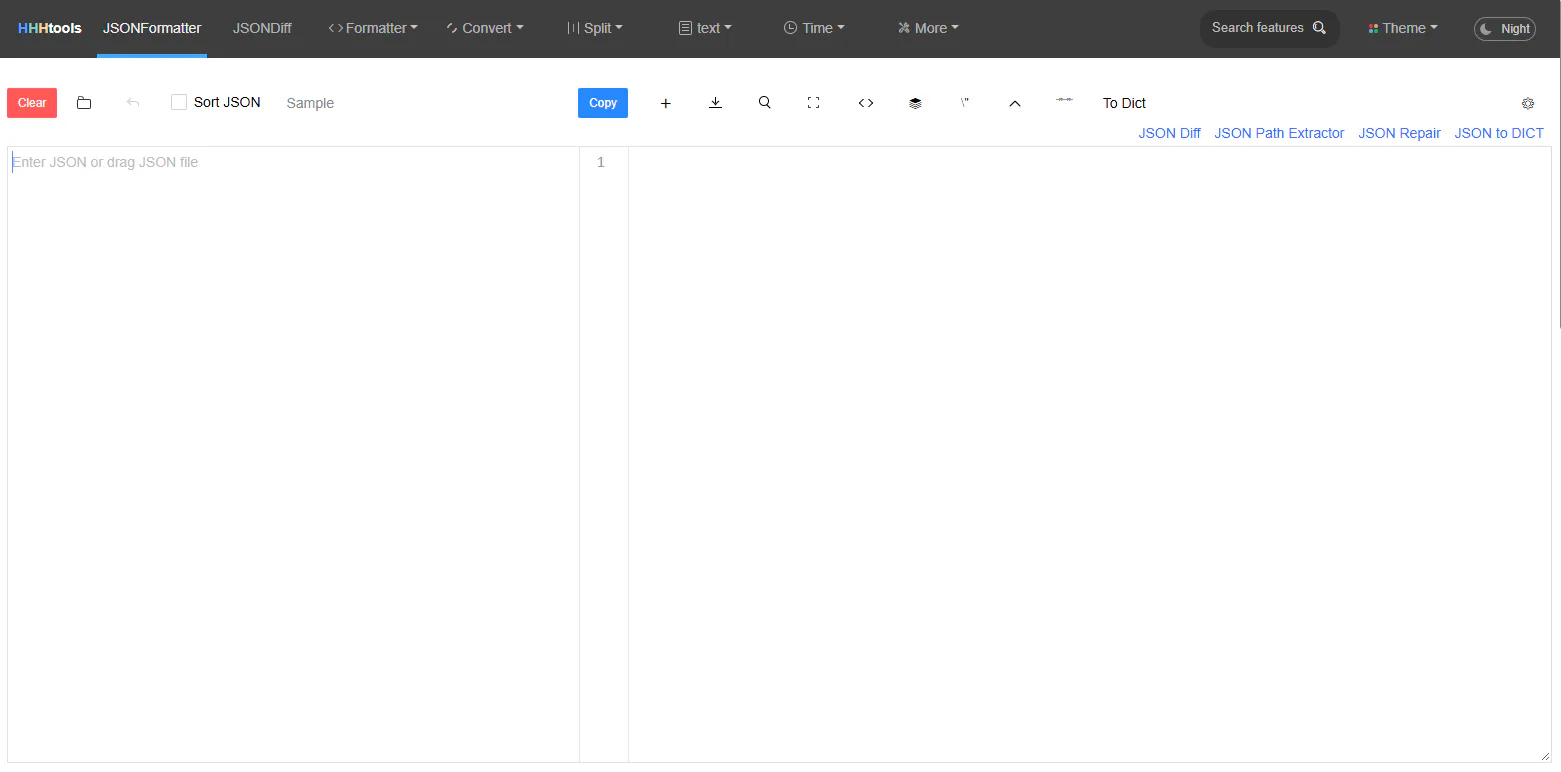Select the JSONFormatter tab
Screen dimensions: 1561x772
(152, 28)
